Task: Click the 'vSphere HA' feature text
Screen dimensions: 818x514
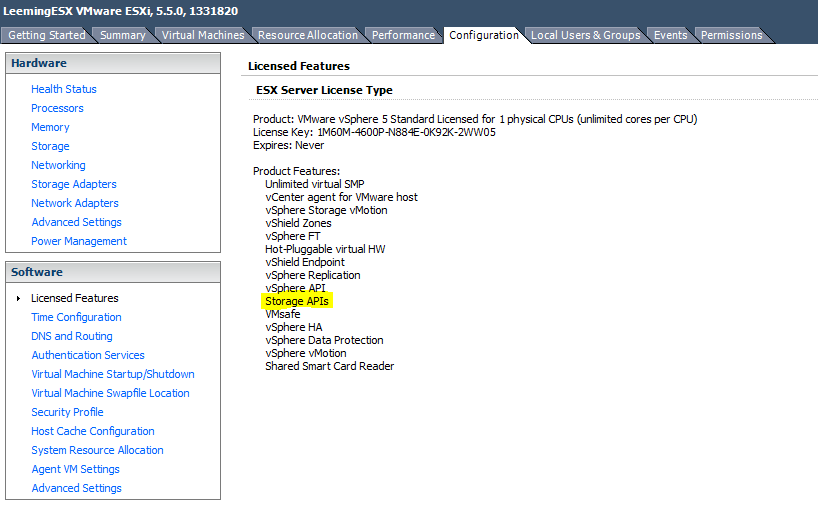Action: pyautogui.click(x=294, y=327)
